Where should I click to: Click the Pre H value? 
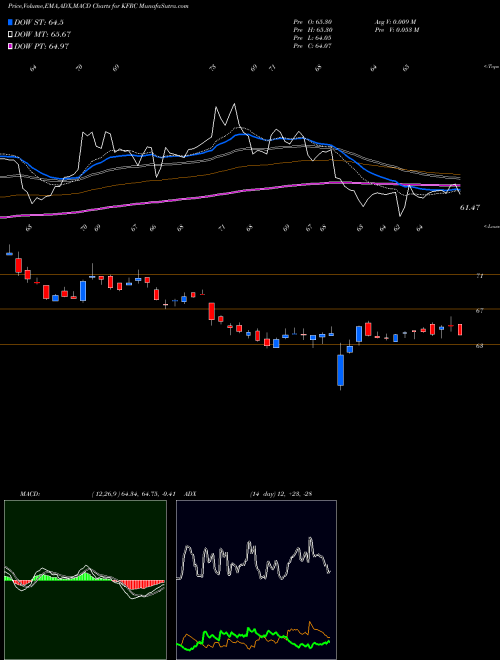[312, 30]
